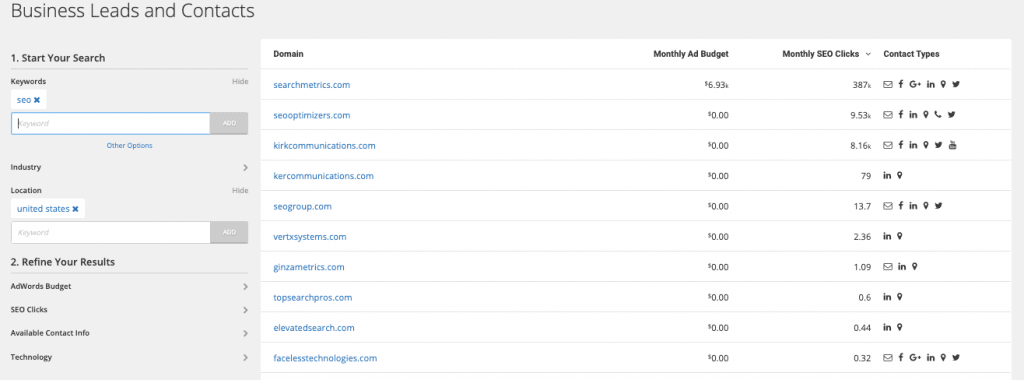Click the $6.93k ad budget value
1024x380 pixels.
(x=716, y=85)
